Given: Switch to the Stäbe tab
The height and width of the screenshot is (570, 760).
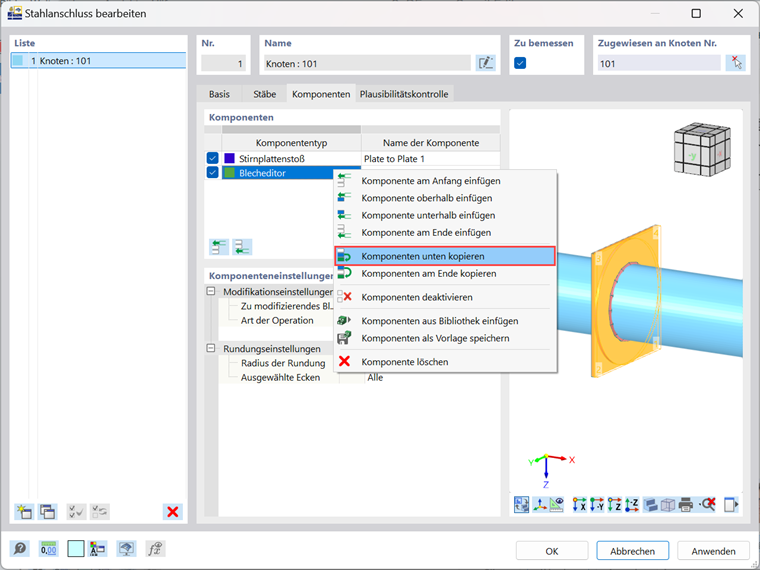Looking at the screenshot, I should 265,94.
